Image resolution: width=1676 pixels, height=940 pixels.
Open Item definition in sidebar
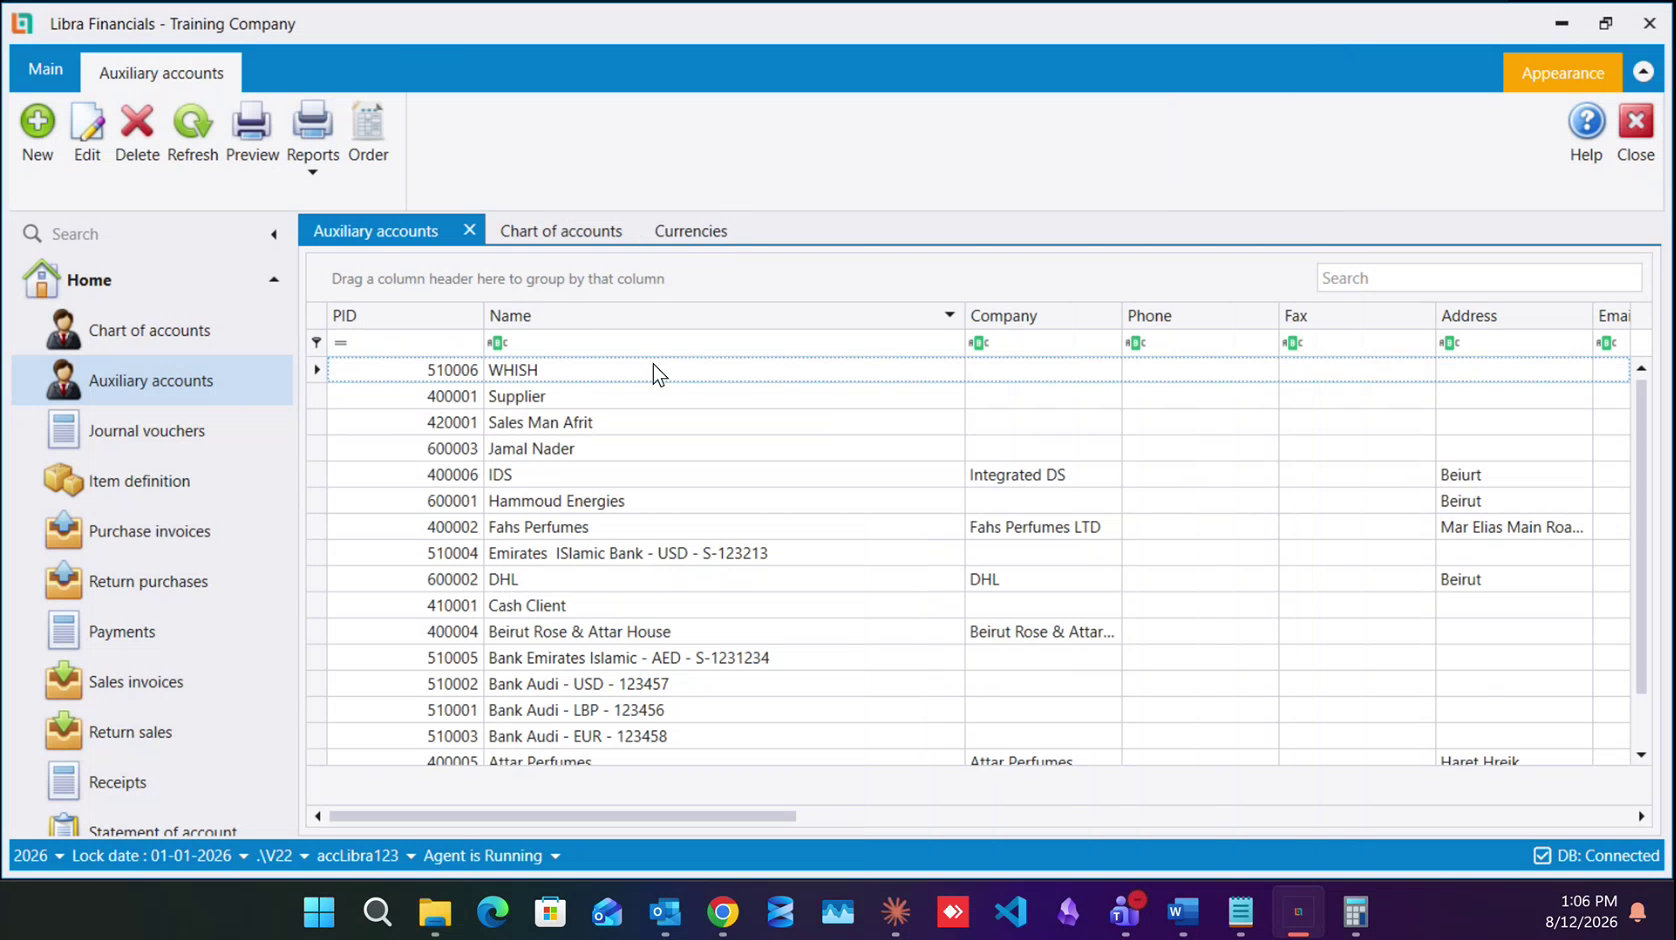pyautogui.click(x=139, y=481)
